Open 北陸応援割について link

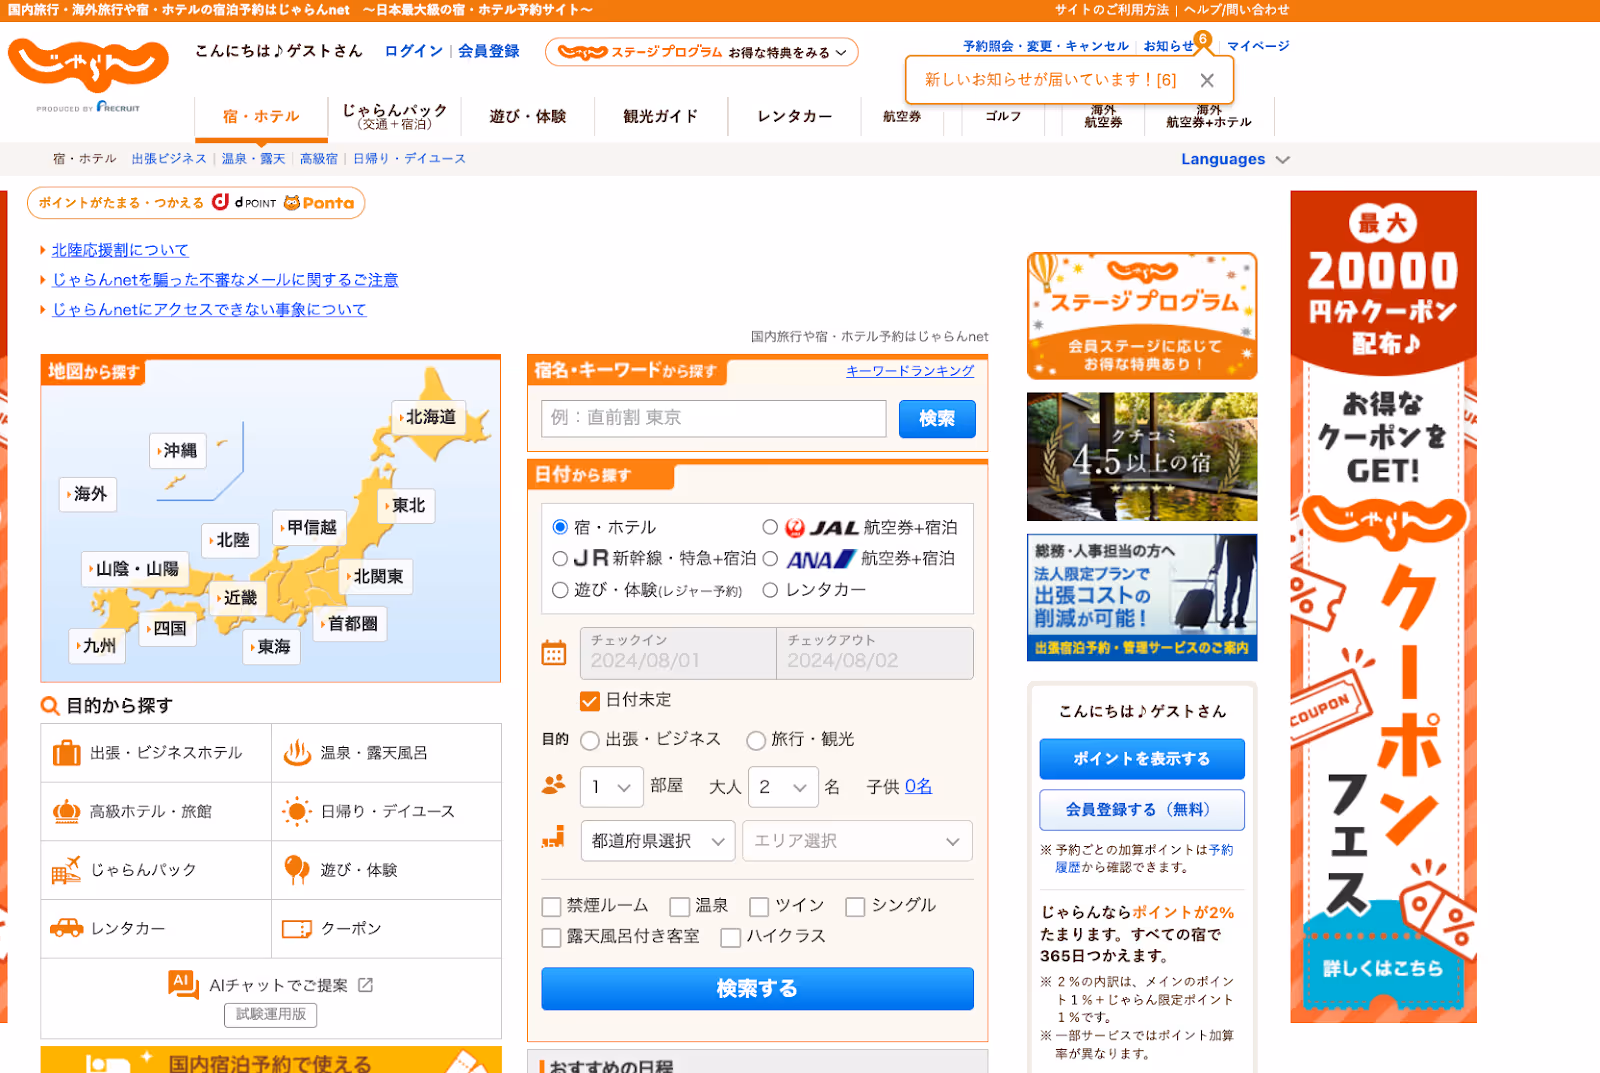coord(120,250)
